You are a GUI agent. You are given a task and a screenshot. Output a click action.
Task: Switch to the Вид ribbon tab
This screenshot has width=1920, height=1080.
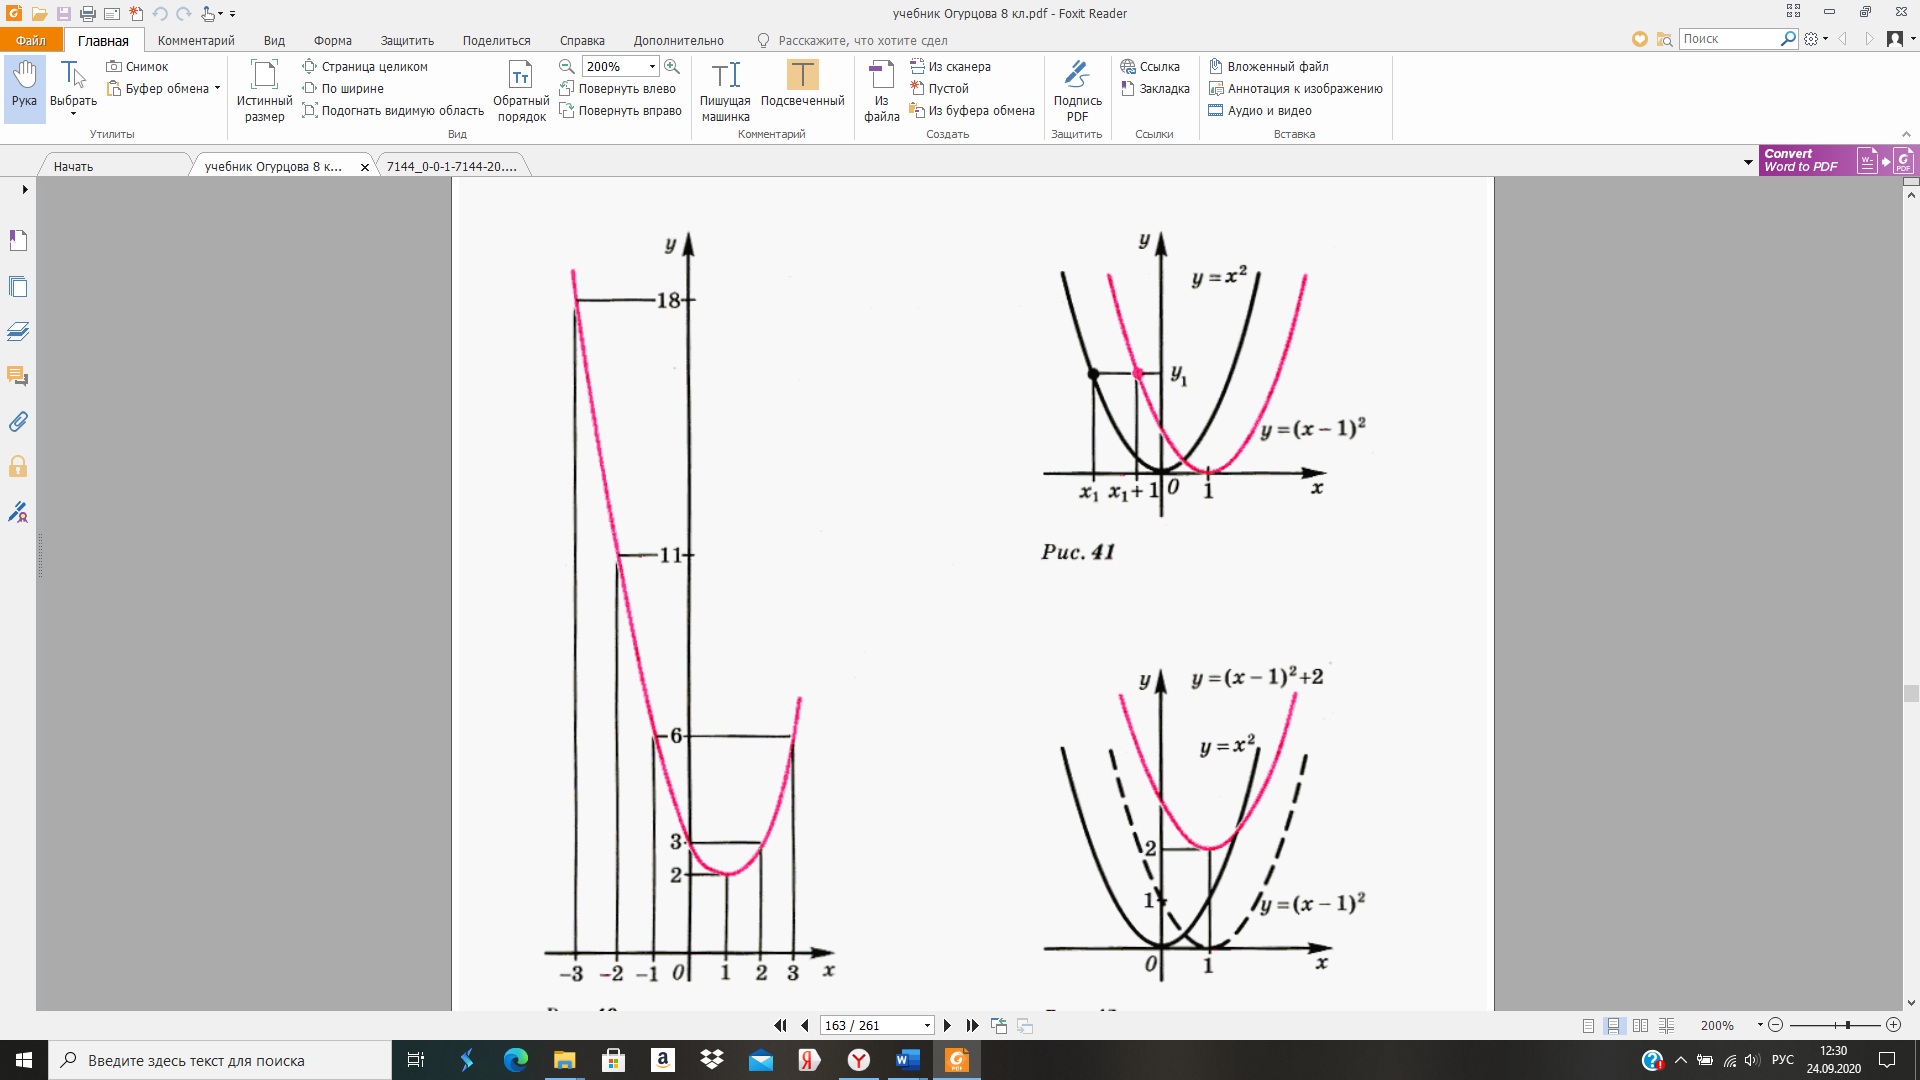[x=274, y=40]
